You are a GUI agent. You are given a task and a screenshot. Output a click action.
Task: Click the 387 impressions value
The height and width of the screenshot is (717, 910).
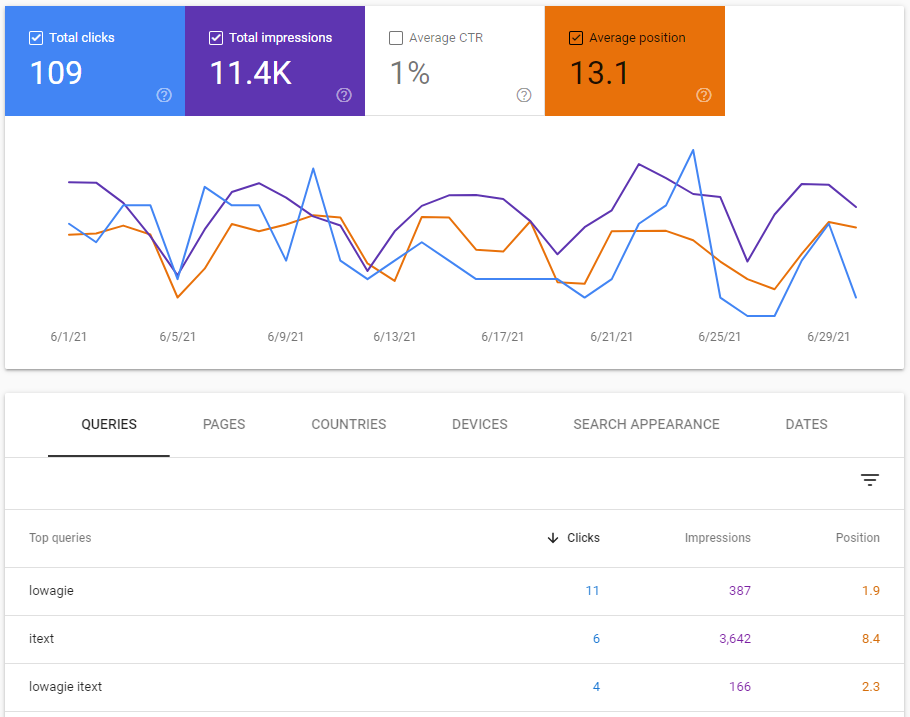(x=740, y=591)
